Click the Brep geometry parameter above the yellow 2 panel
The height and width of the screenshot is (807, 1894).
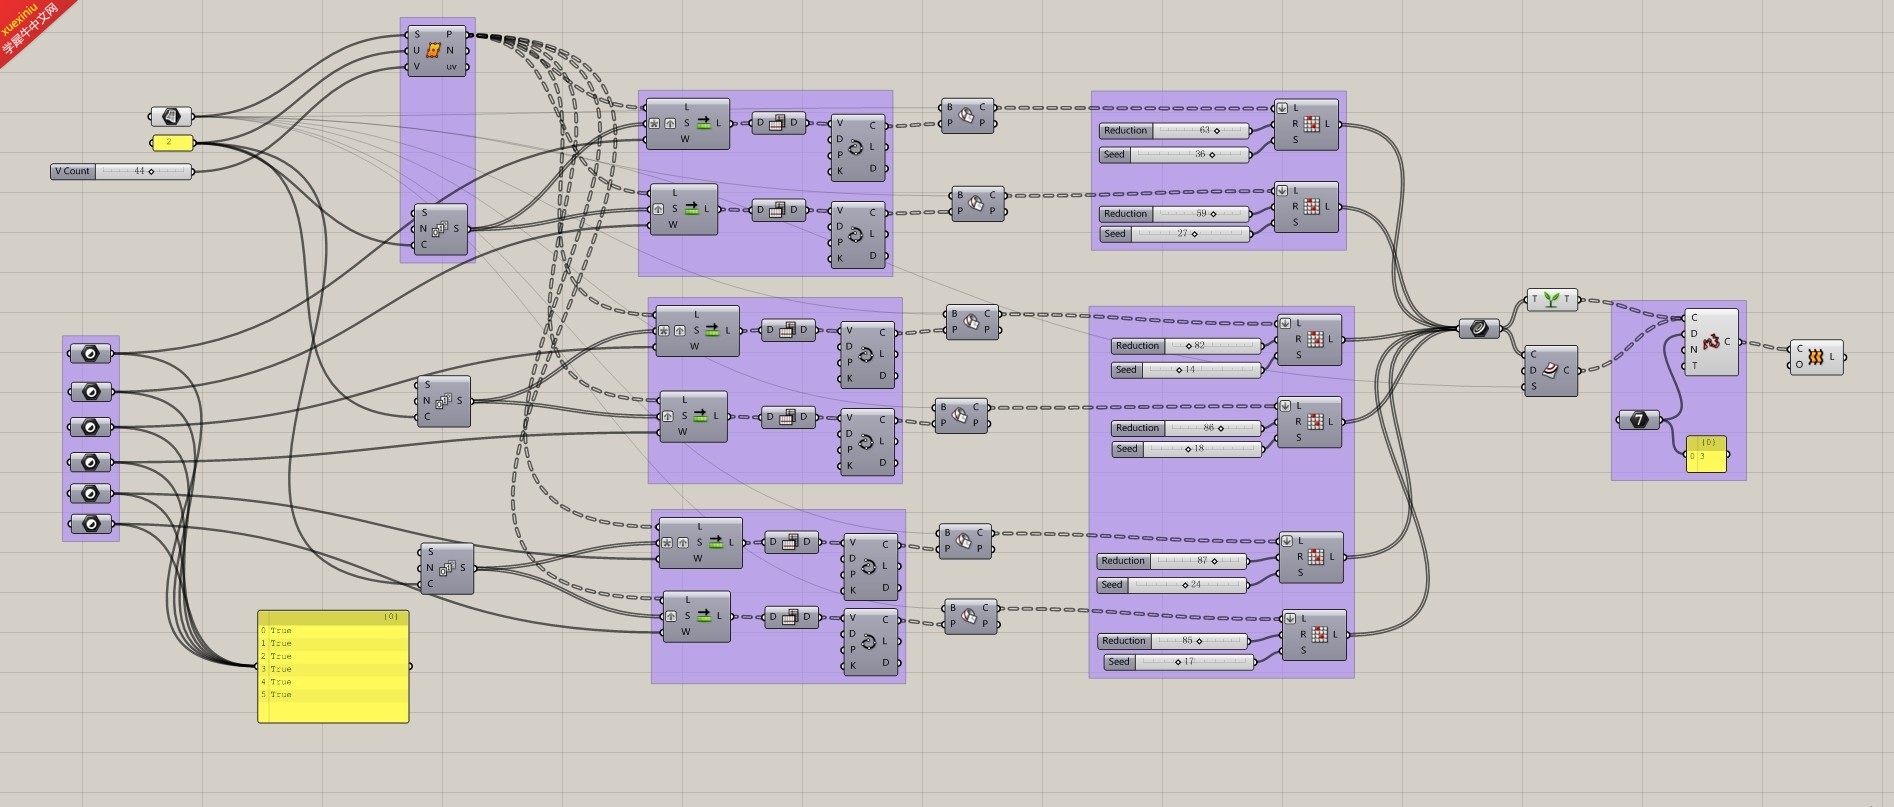coord(171,116)
